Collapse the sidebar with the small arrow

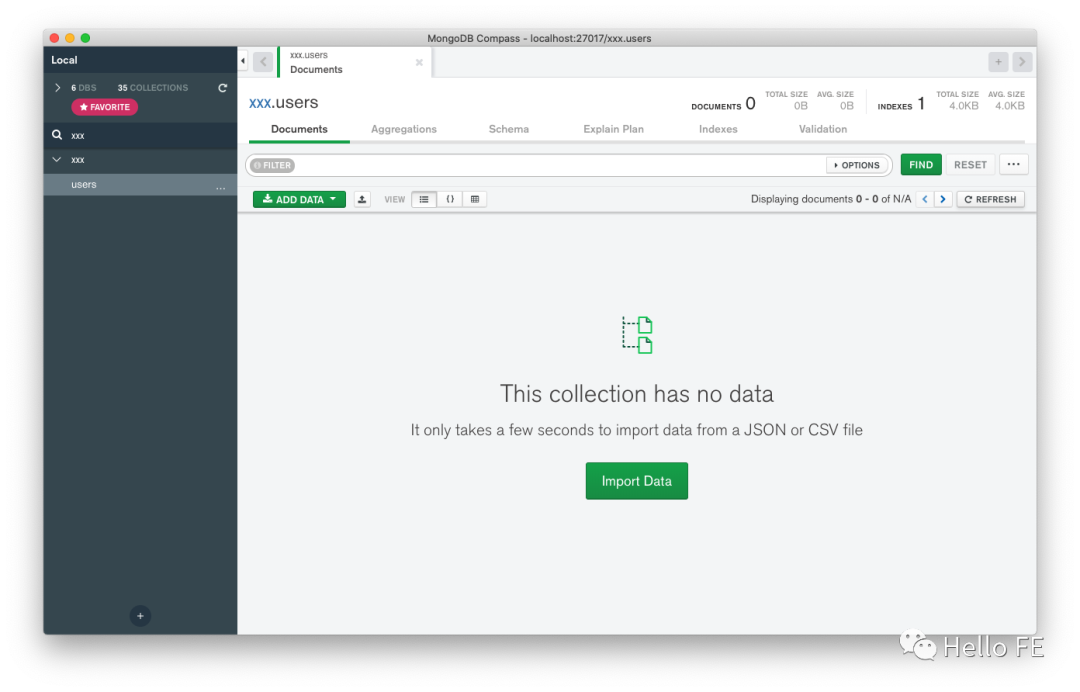(x=242, y=61)
